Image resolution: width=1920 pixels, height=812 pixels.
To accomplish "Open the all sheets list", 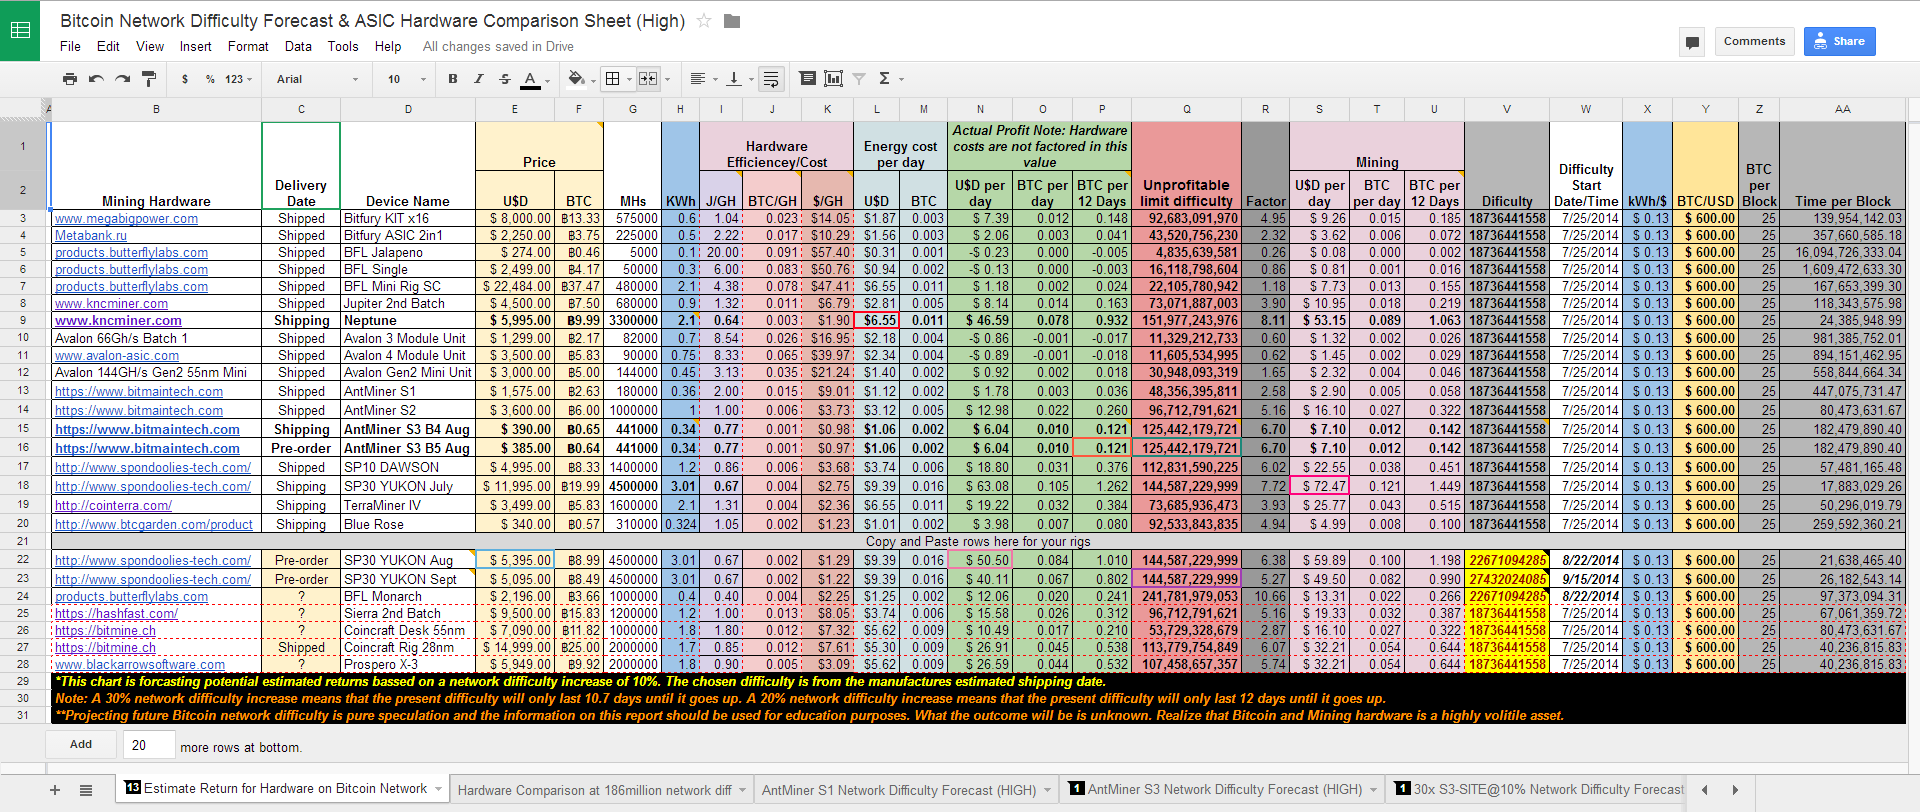I will (x=86, y=790).
